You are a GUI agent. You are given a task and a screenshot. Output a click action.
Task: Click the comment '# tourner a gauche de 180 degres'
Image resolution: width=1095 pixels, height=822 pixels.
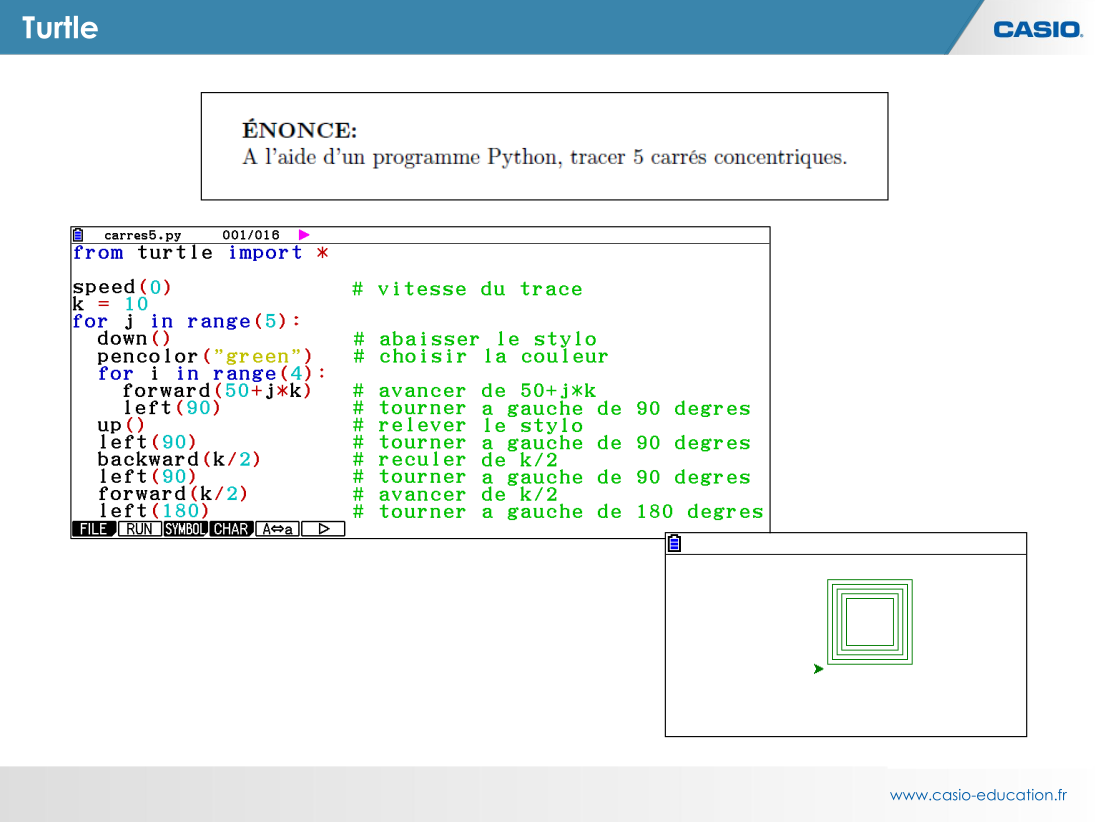[557, 512]
